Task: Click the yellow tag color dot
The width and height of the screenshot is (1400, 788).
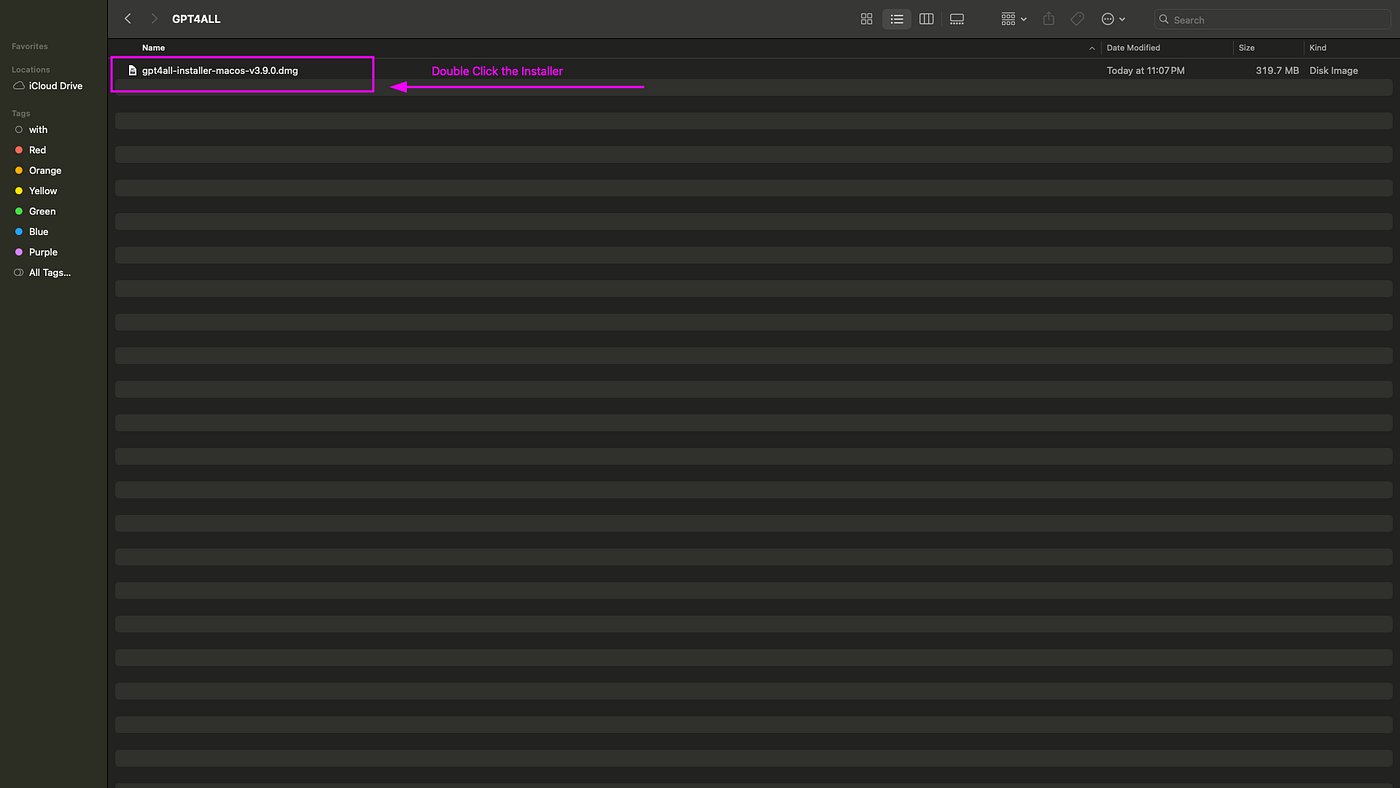Action: point(19,191)
